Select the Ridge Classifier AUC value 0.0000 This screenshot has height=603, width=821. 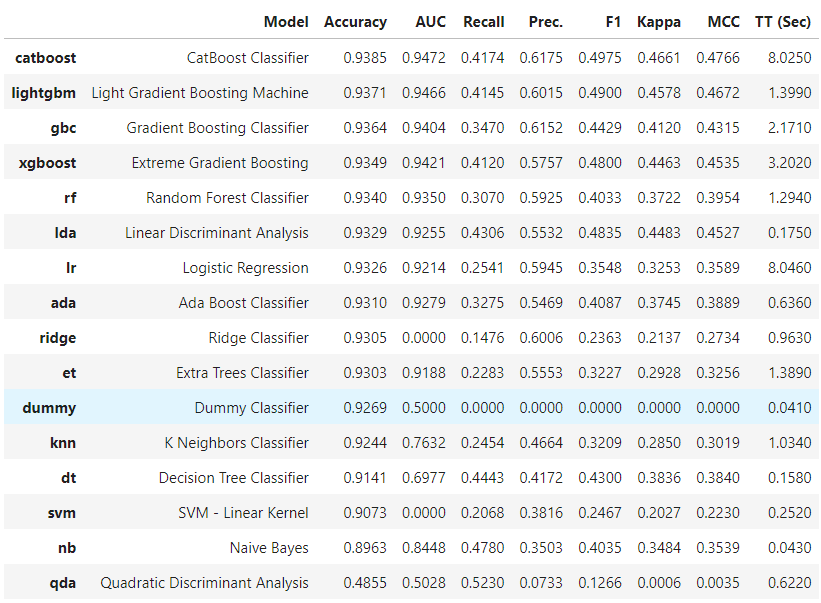pyautogui.click(x=424, y=338)
